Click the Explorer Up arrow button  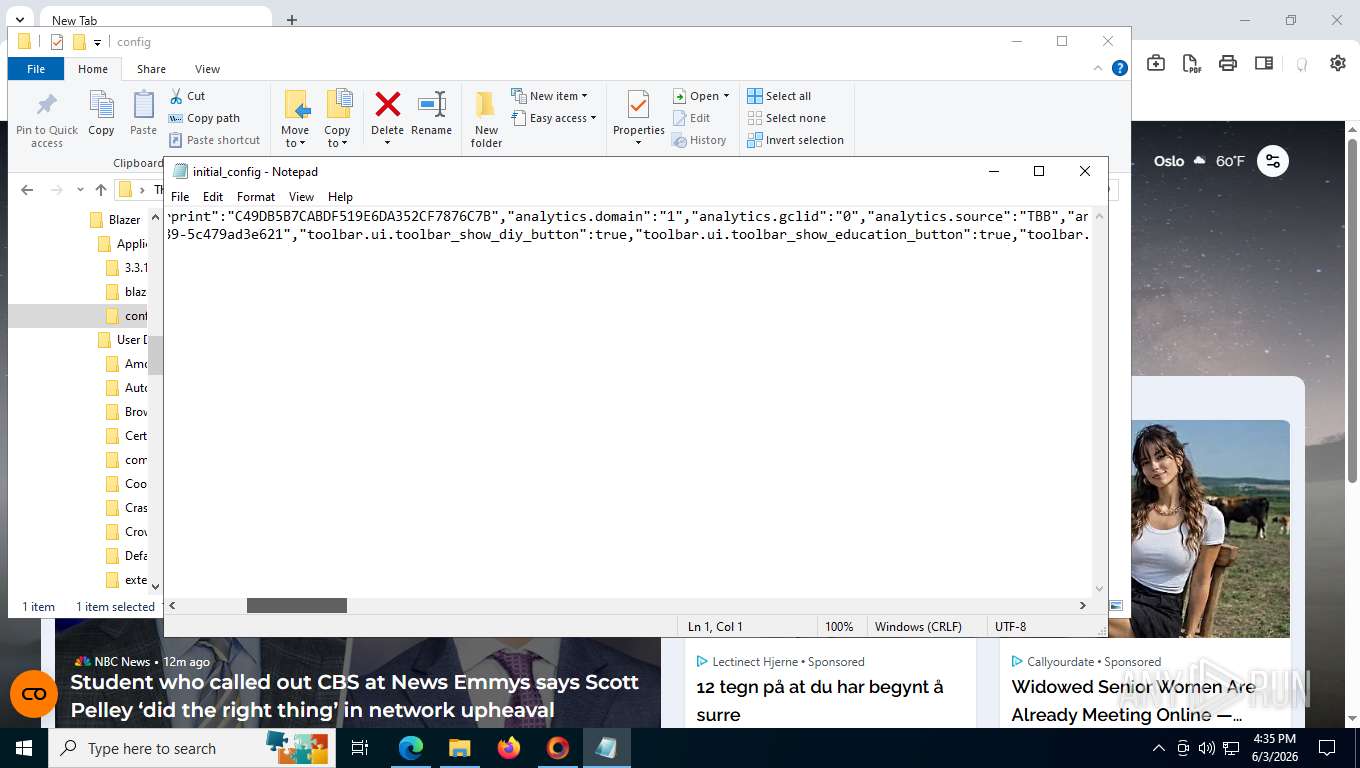[100, 190]
